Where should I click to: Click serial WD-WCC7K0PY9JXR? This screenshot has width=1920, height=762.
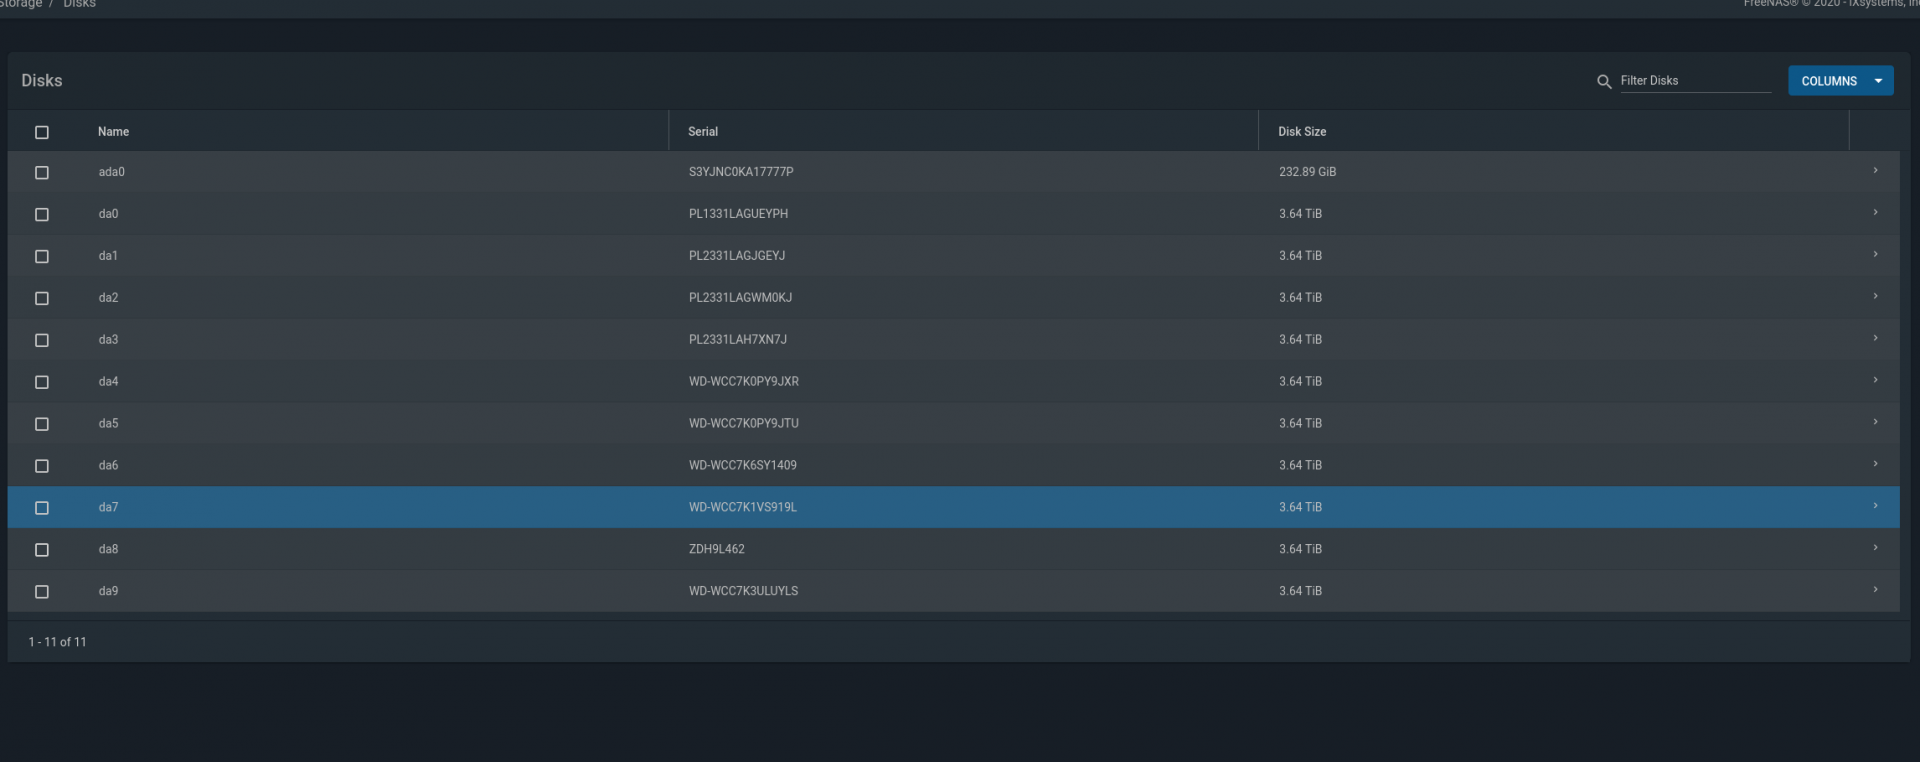[744, 382]
